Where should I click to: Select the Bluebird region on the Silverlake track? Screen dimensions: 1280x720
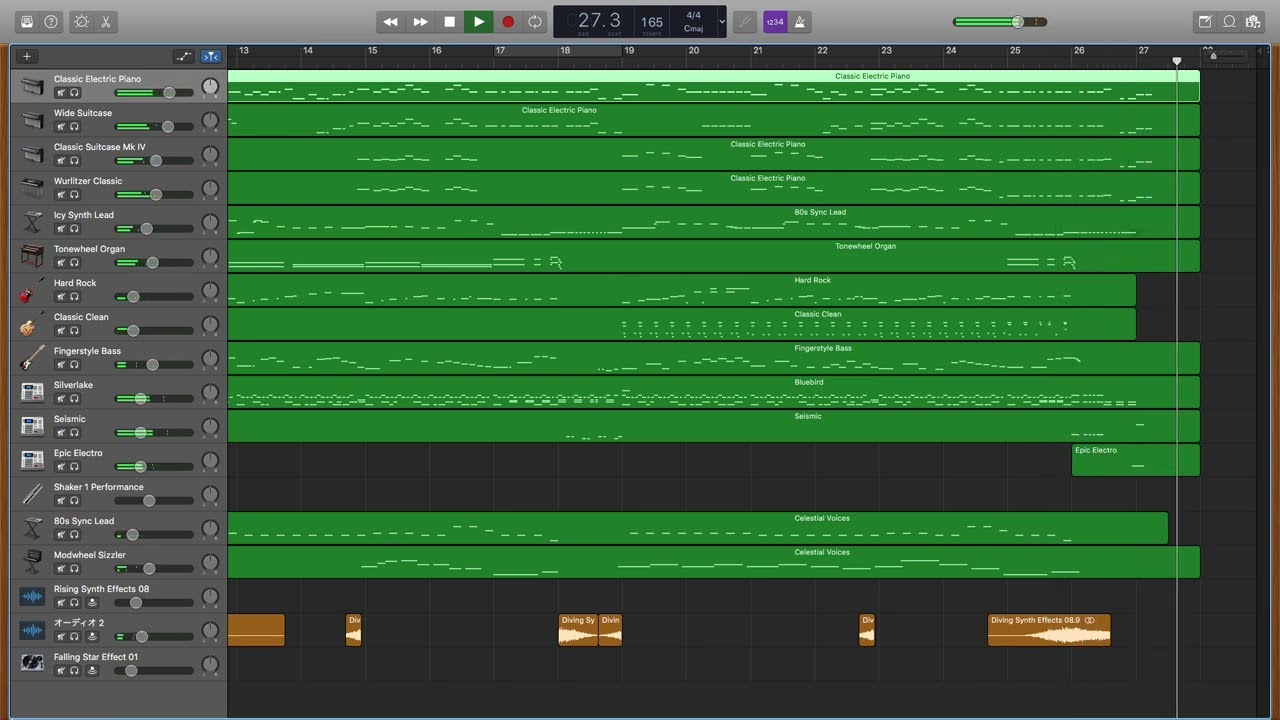tap(713, 392)
